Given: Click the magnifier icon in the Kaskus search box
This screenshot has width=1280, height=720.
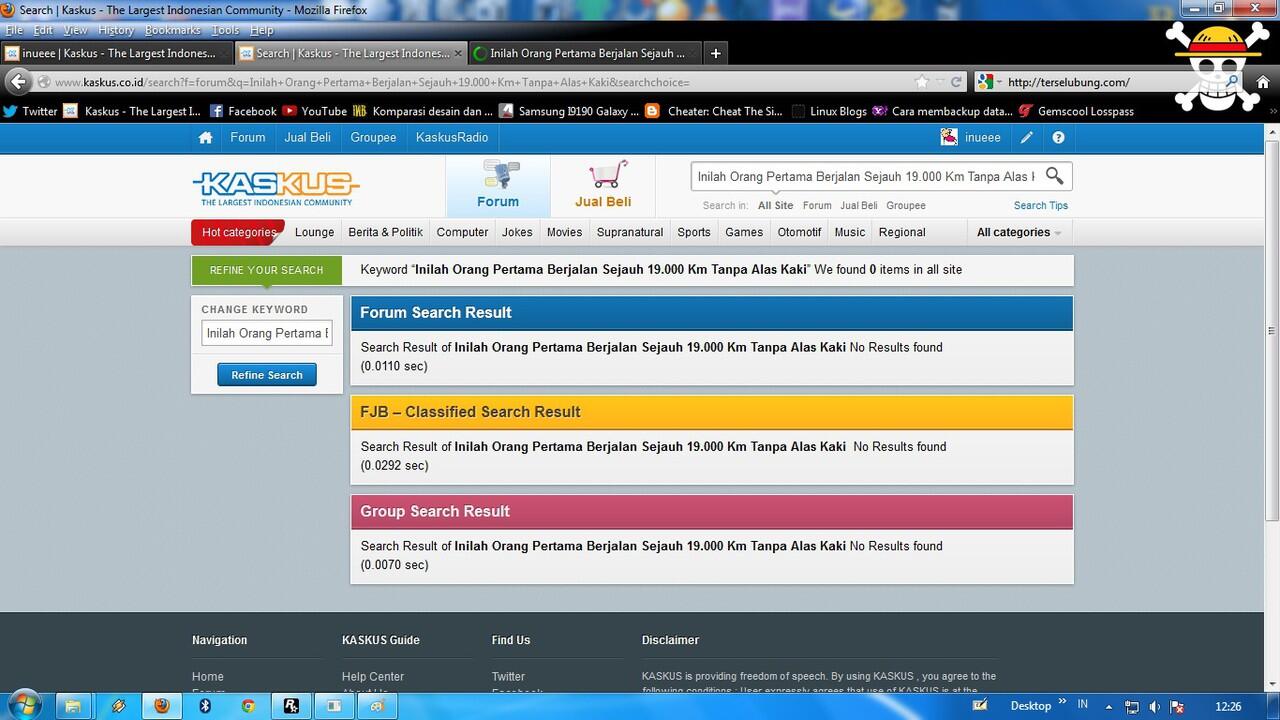Looking at the screenshot, I should pyautogui.click(x=1054, y=176).
